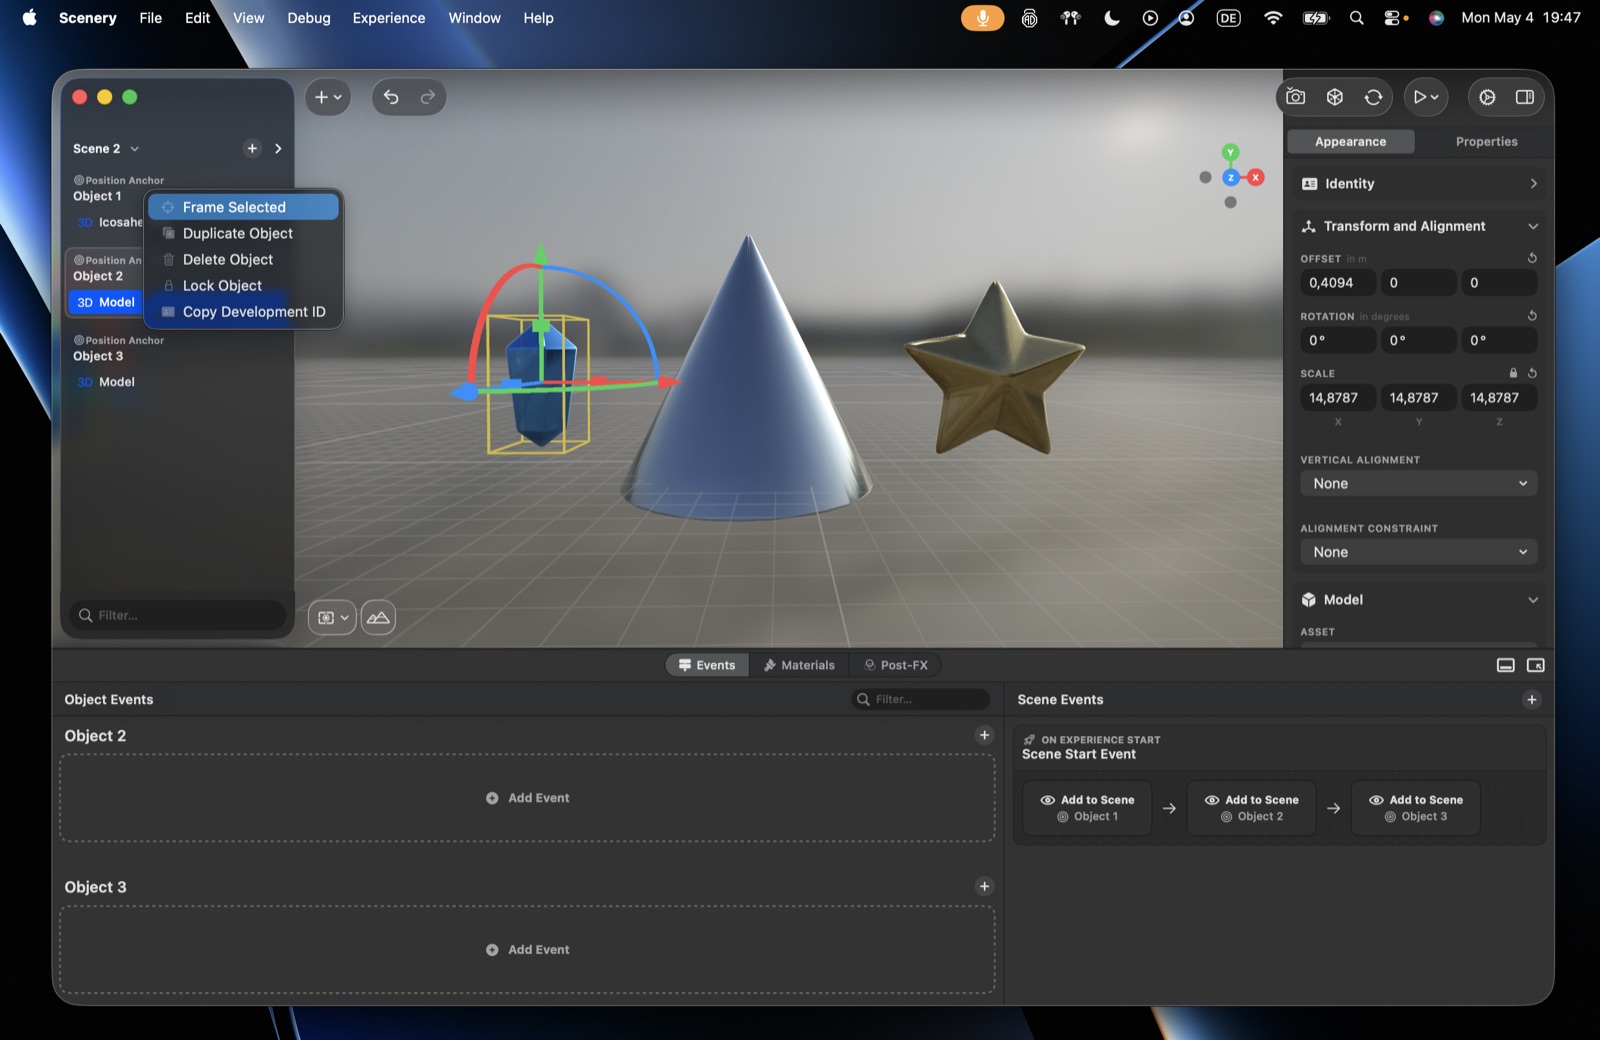Image resolution: width=1600 pixels, height=1040 pixels.
Task: Focus the Object Events Filter field
Action: 921,700
